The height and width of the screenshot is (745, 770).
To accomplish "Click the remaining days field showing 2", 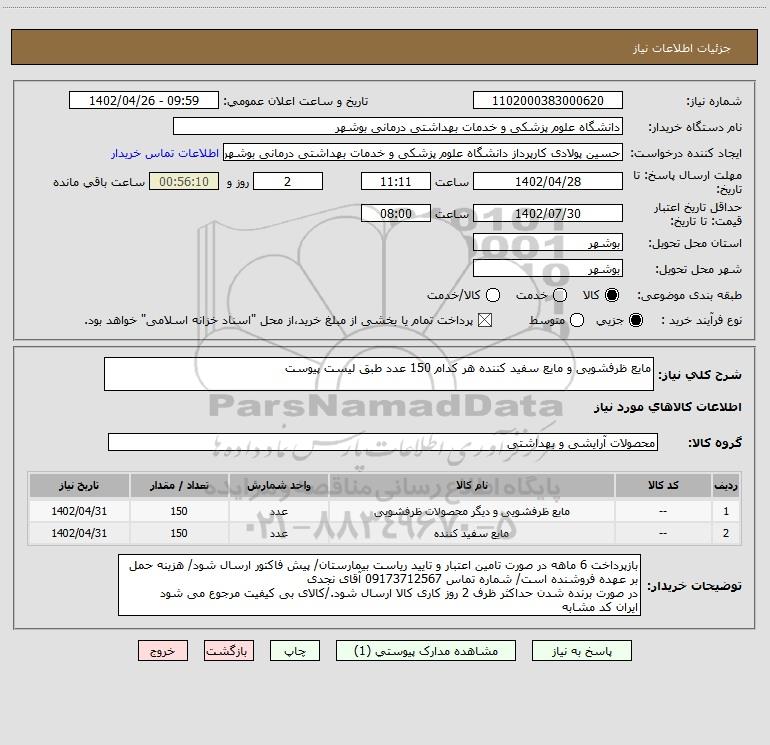I will [288, 181].
